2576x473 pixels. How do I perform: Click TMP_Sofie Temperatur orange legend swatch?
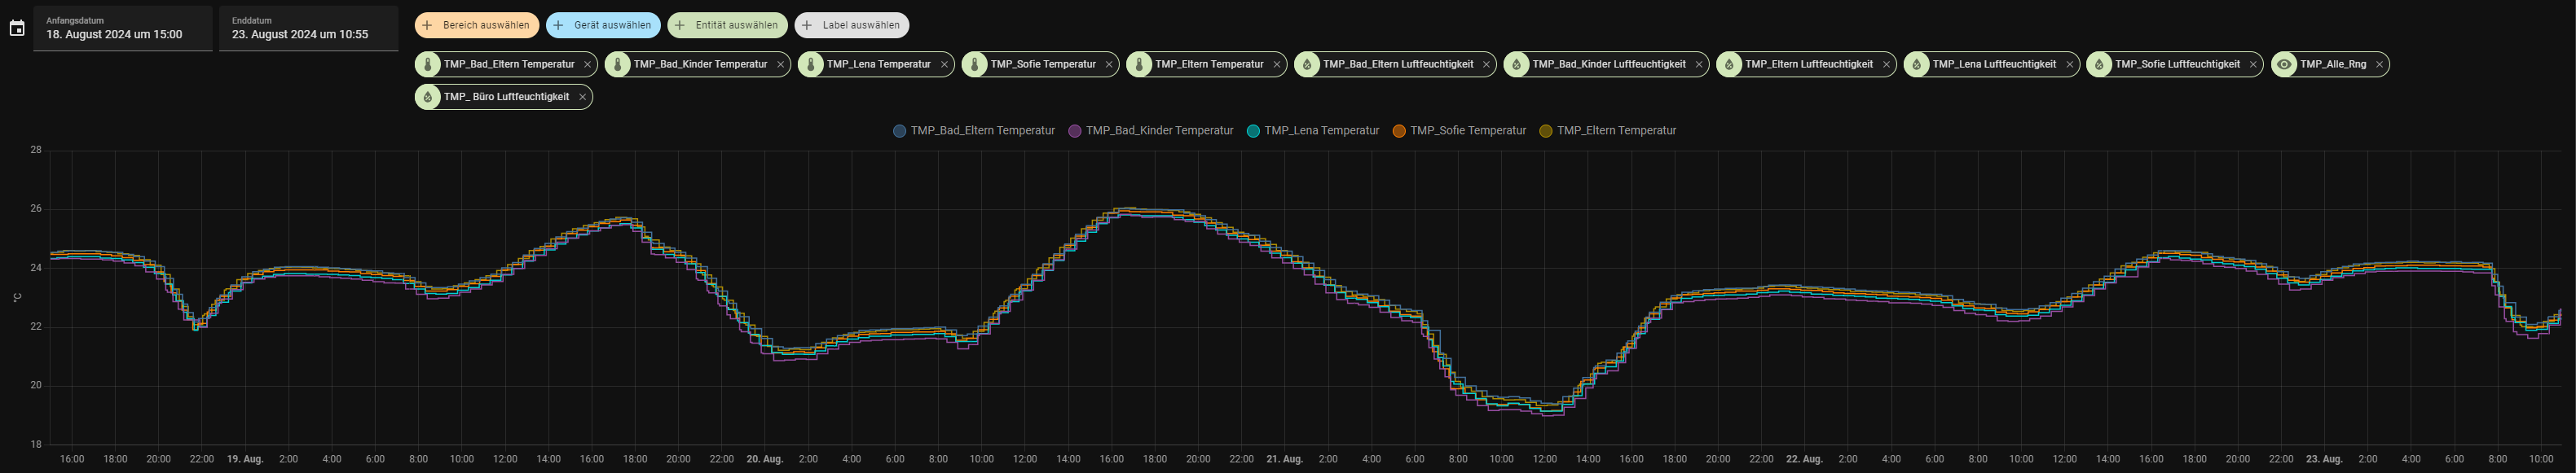tap(1400, 131)
